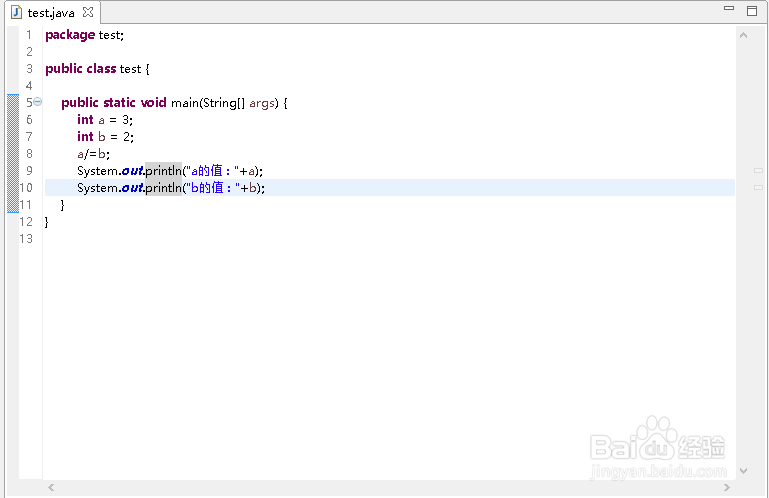
Task: Click the Java file icon on test.java tab
Action: [x=16, y=13]
